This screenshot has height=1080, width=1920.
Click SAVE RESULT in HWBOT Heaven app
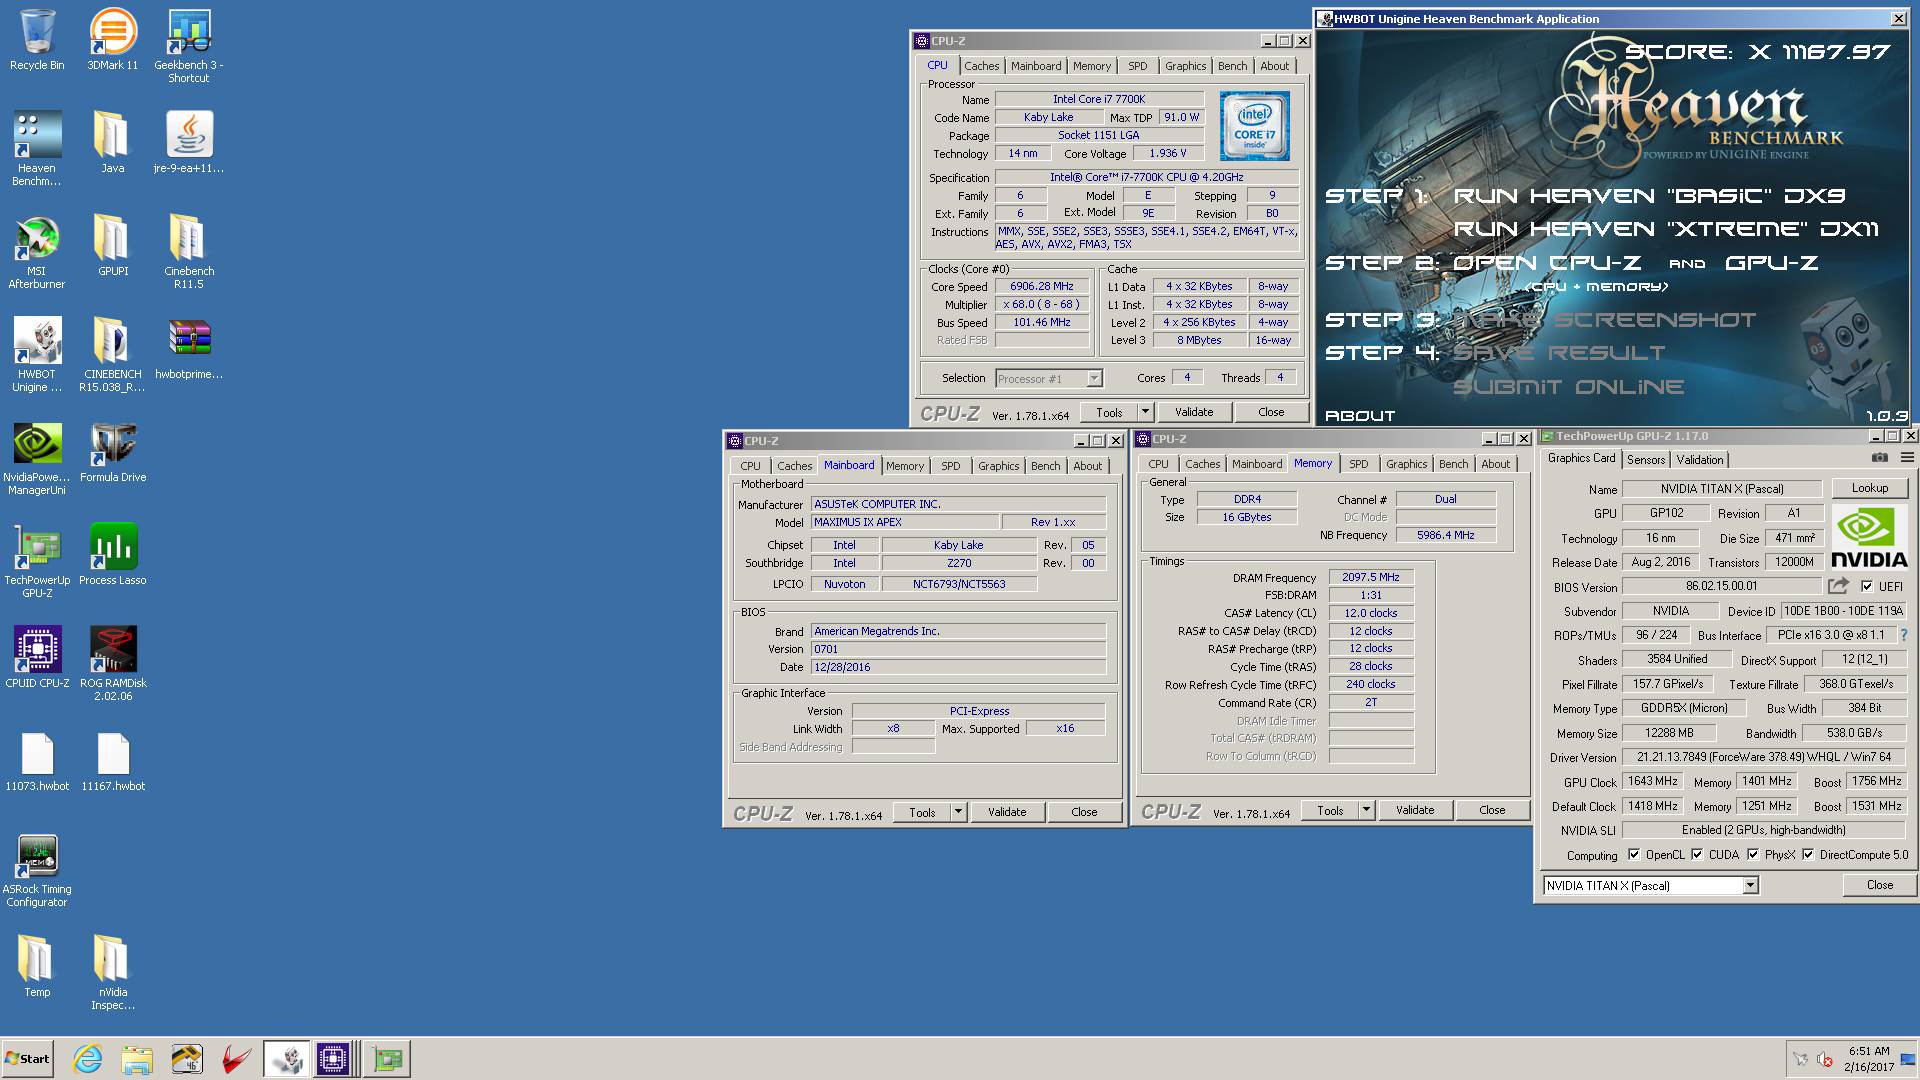pyautogui.click(x=1559, y=353)
